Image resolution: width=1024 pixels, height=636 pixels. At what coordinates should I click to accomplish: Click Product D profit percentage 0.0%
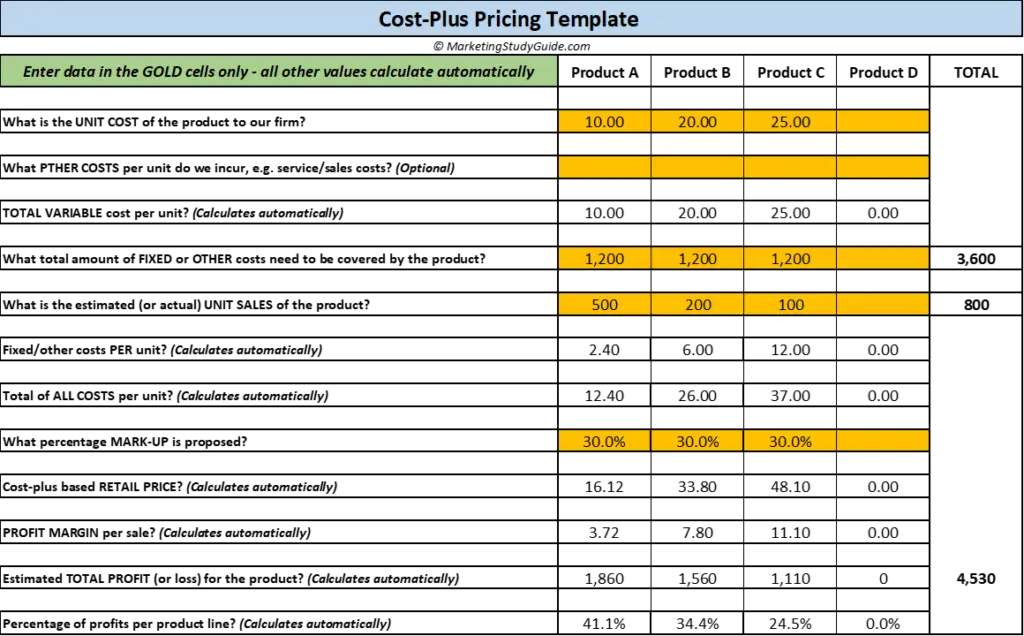(882, 624)
